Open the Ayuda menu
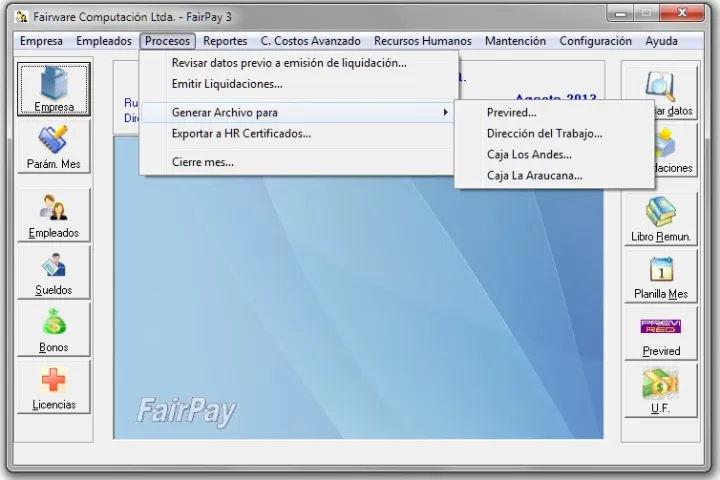The image size is (720, 480). [661, 41]
